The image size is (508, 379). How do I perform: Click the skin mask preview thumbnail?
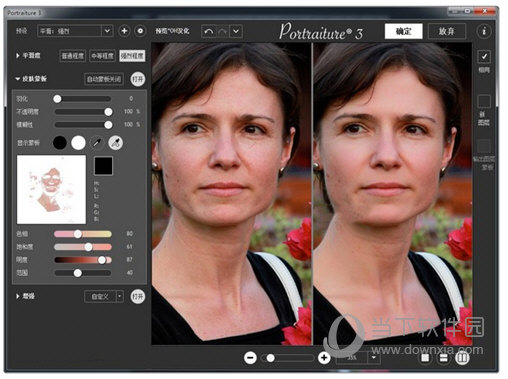(x=51, y=189)
